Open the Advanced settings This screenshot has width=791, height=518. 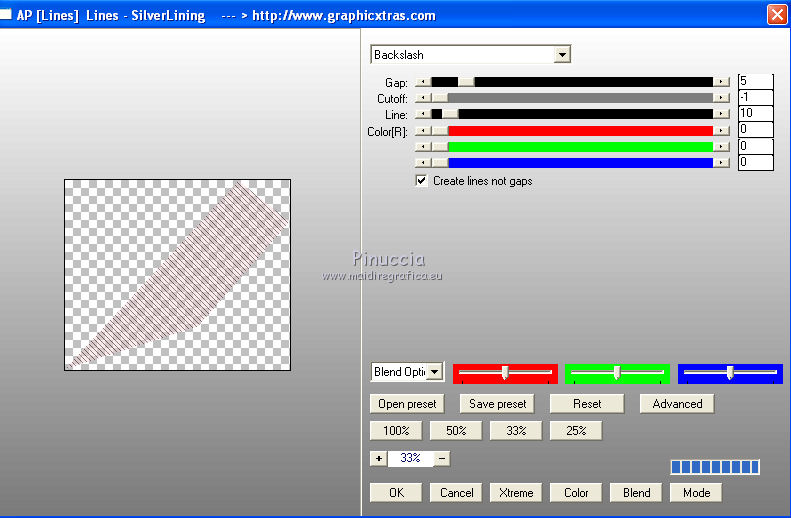tap(677, 404)
